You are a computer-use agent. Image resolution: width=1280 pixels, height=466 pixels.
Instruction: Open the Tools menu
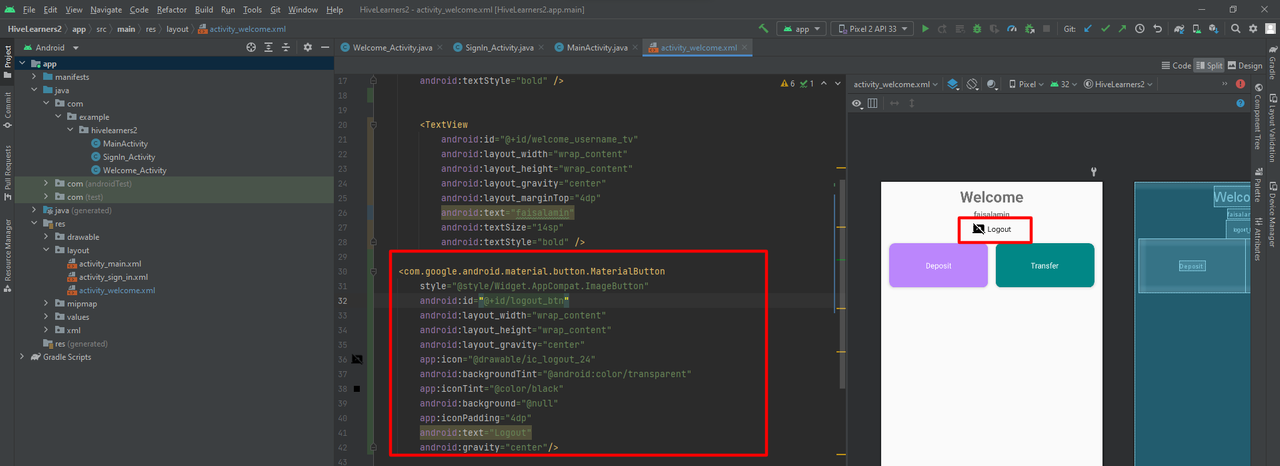tap(253, 9)
